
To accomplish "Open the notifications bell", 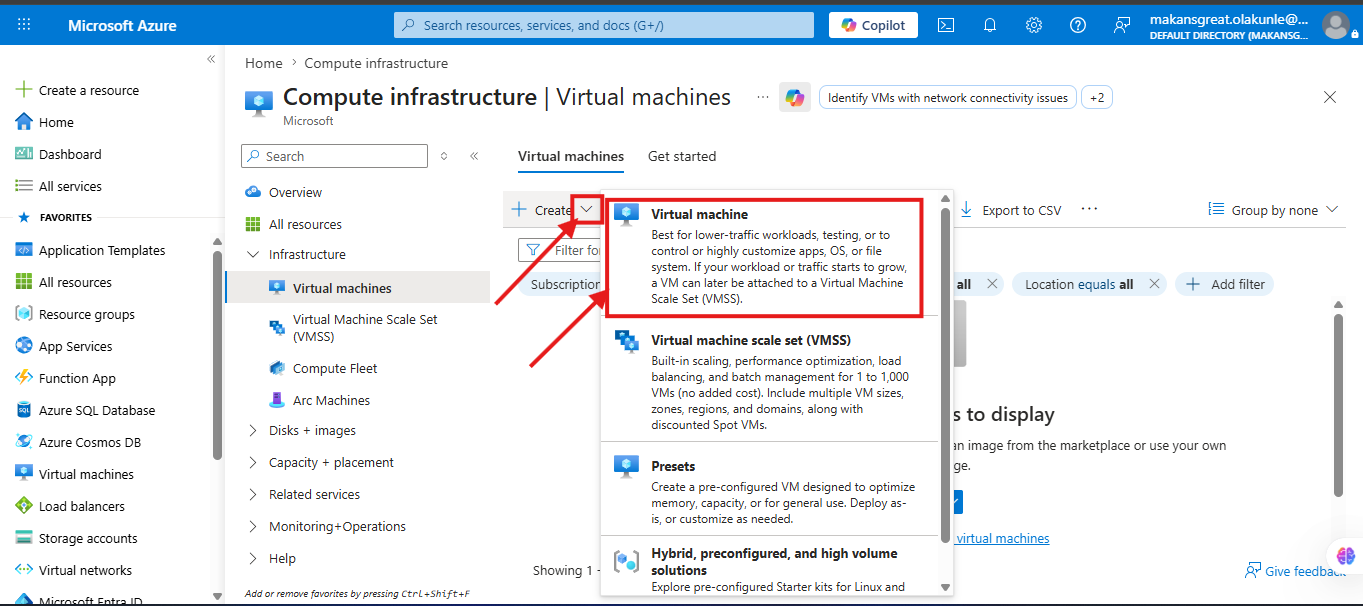I will point(990,25).
